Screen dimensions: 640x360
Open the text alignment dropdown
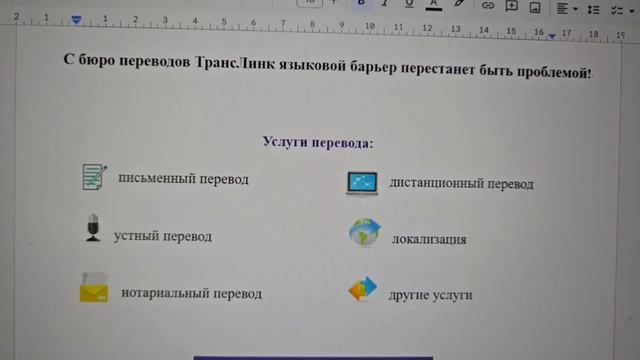[x=567, y=8]
